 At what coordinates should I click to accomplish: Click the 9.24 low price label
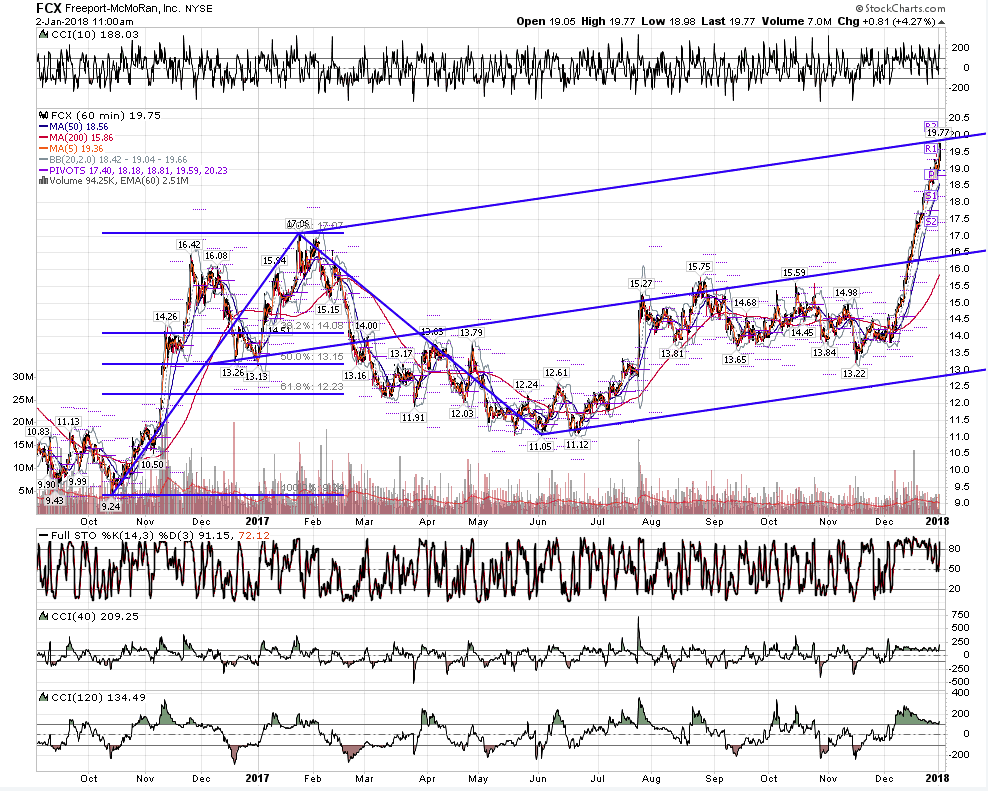110,506
